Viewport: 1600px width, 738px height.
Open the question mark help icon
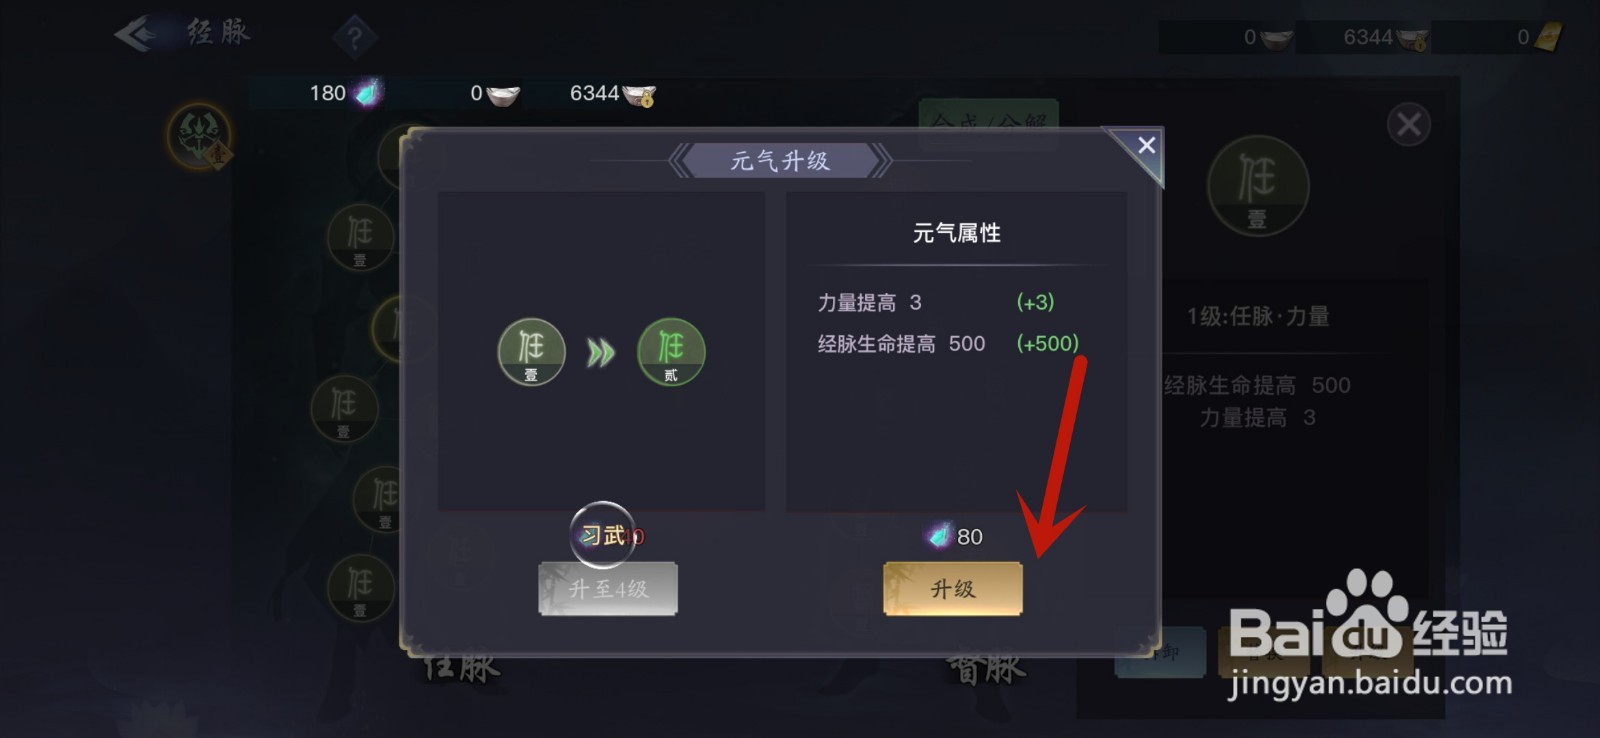(354, 38)
